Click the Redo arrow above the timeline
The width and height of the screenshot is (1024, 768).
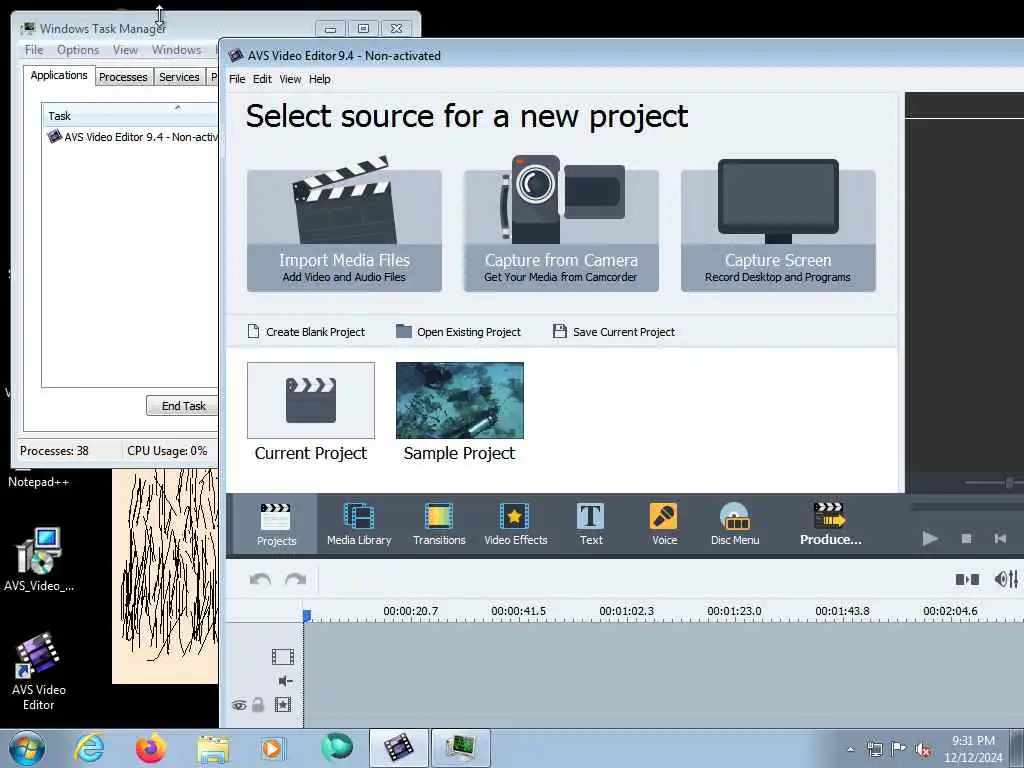(x=295, y=579)
